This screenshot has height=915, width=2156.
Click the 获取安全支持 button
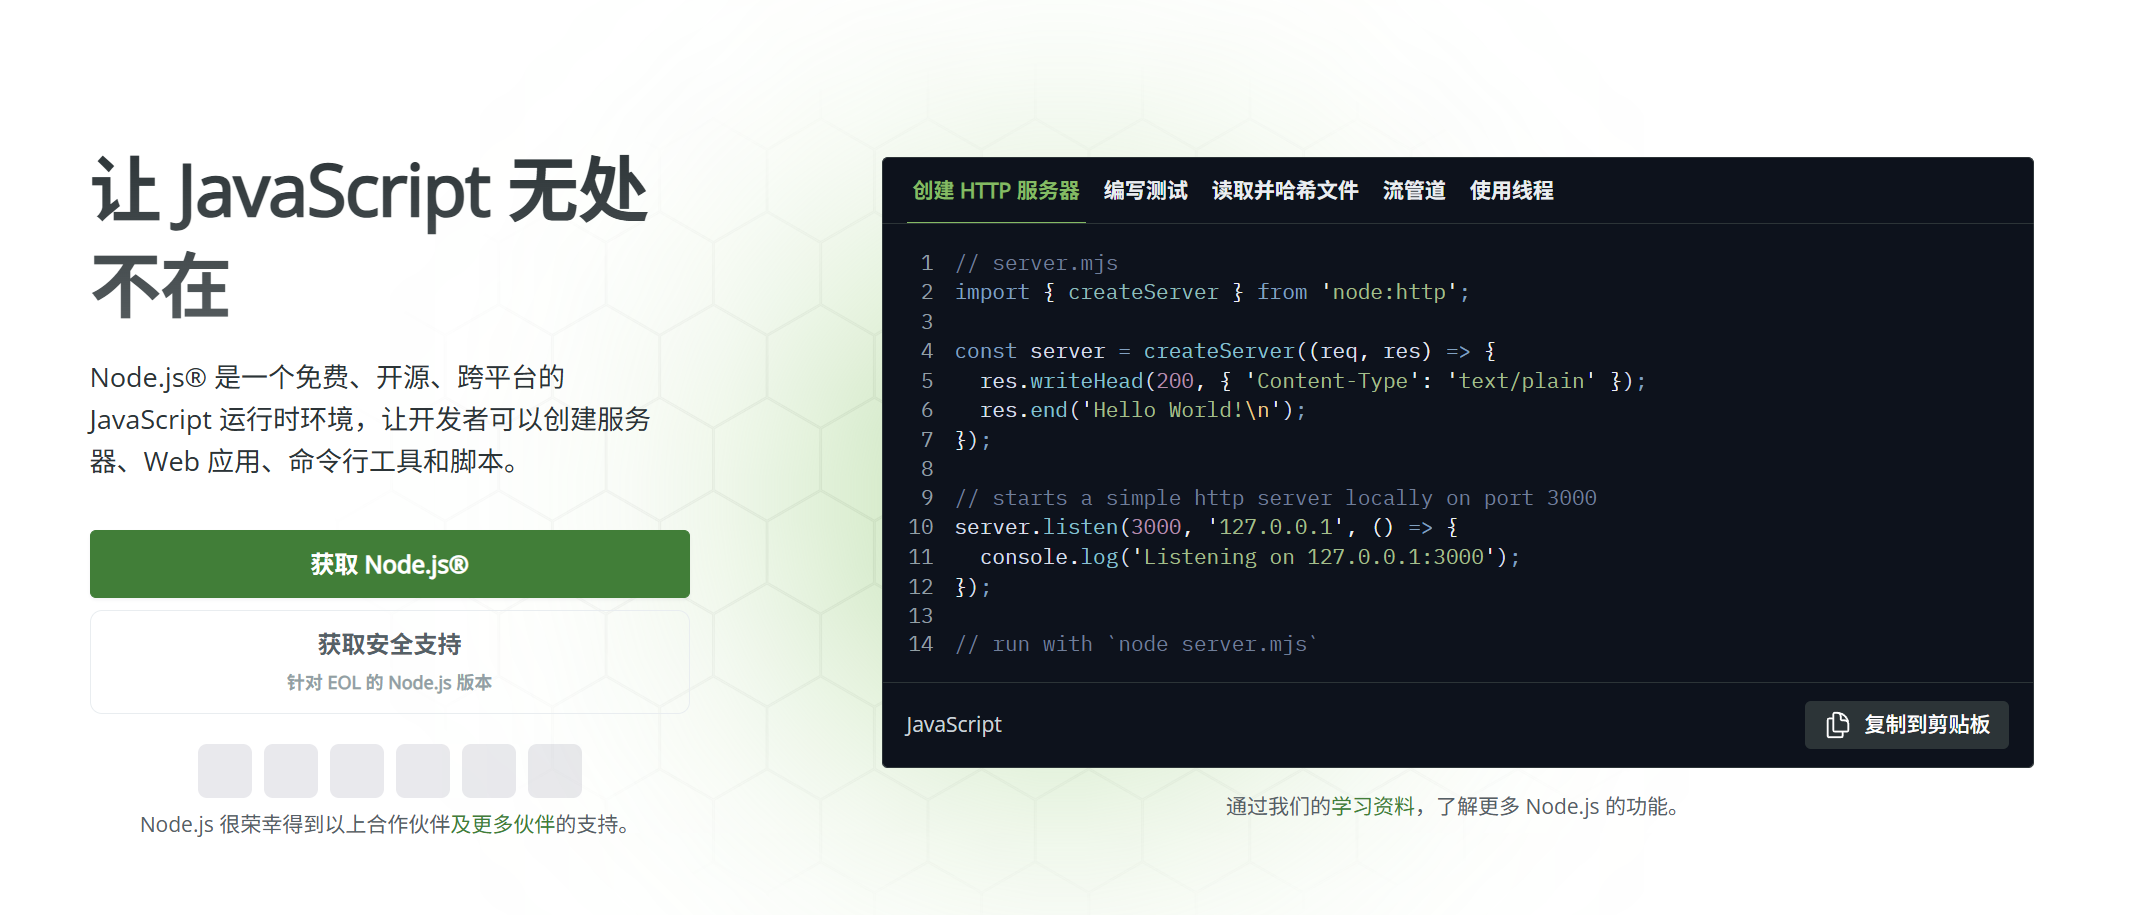390,661
